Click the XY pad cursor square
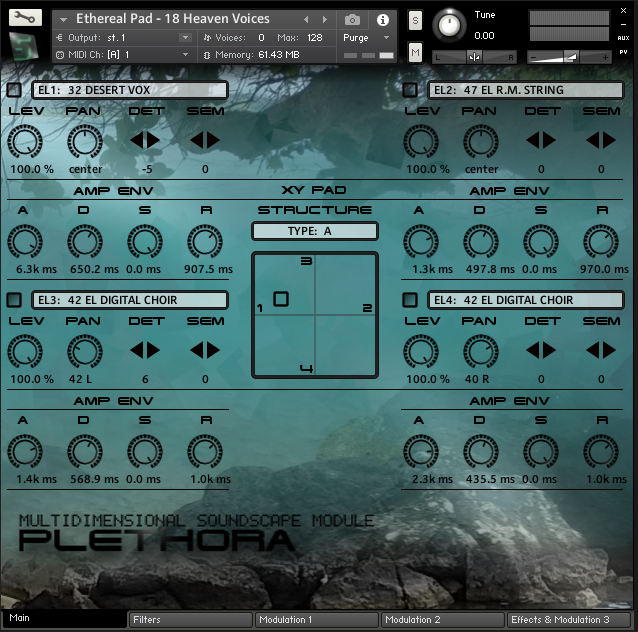Viewport: 638px width, 632px height. pos(281,299)
